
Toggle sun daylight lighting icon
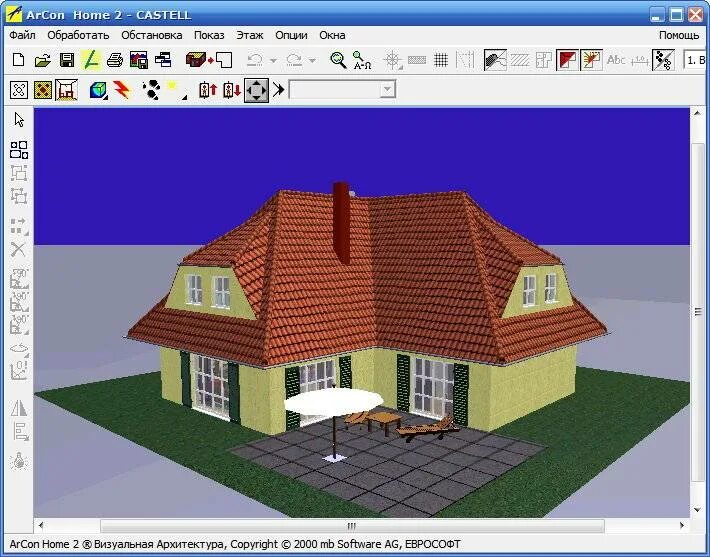click(x=176, y=90)
